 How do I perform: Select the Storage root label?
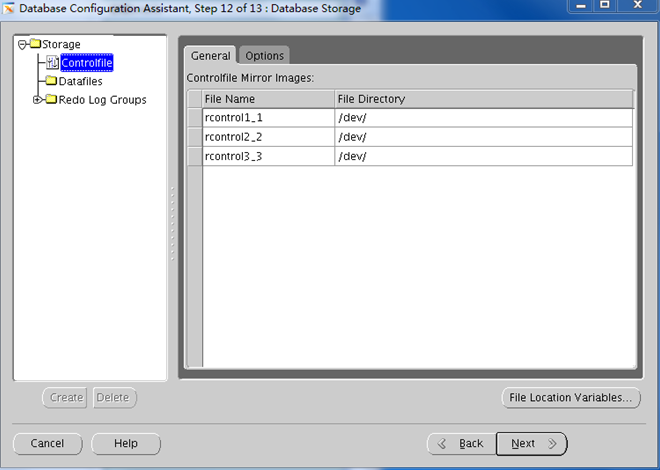[x=61, y=44]
